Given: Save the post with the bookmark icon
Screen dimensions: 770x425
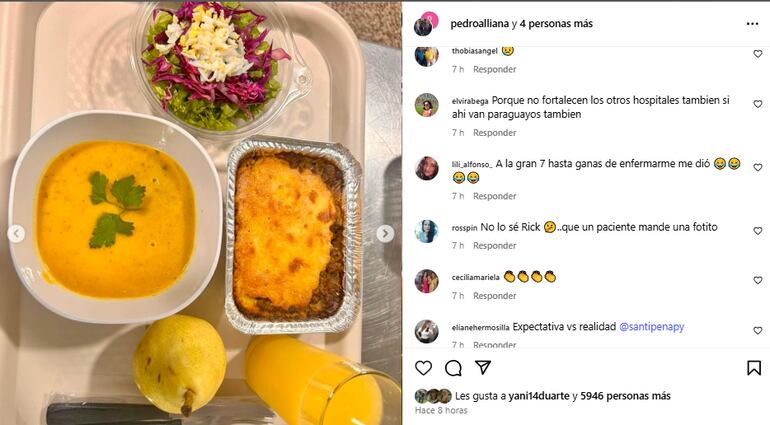Looking at the screenshot, I should [754, 368].
